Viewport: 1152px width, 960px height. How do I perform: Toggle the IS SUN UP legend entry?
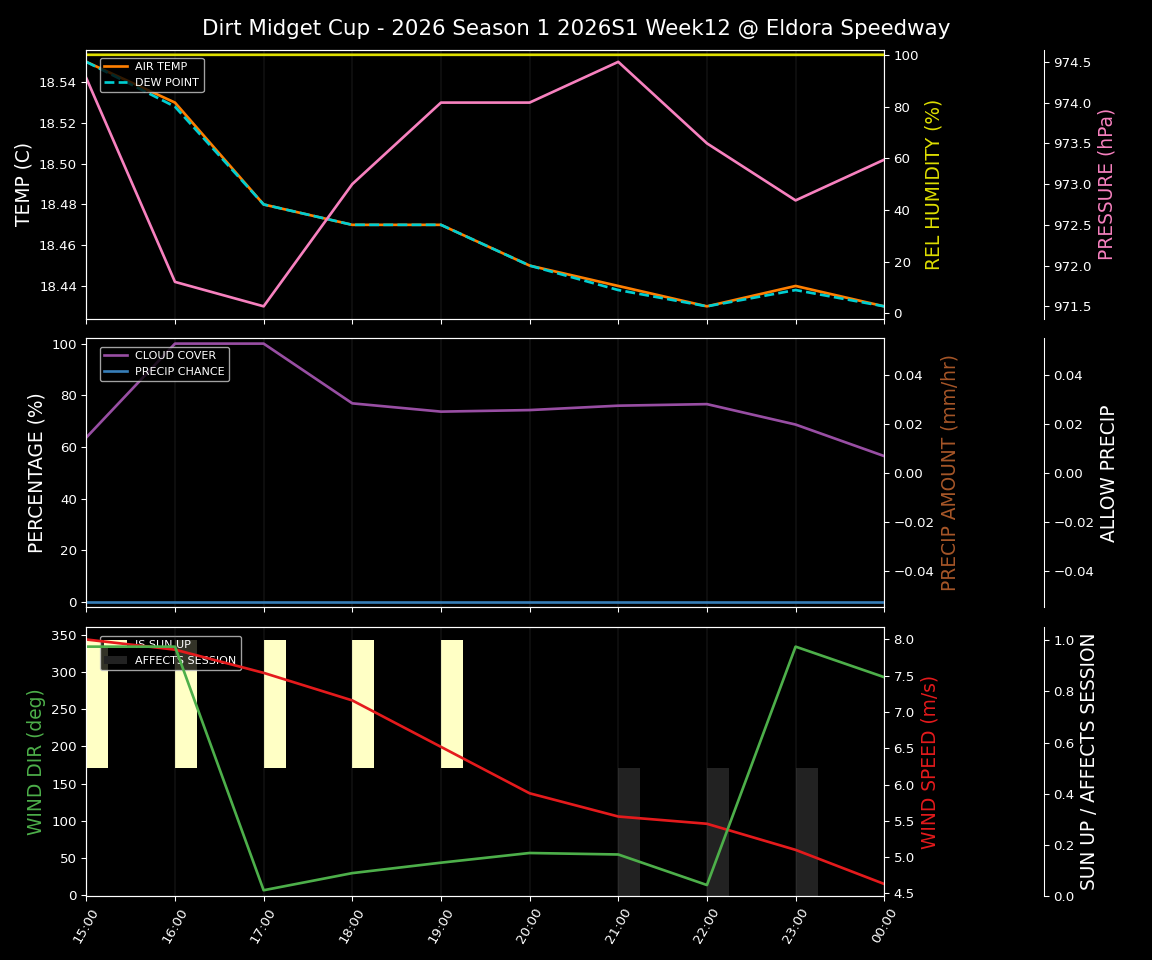(162, 644)
